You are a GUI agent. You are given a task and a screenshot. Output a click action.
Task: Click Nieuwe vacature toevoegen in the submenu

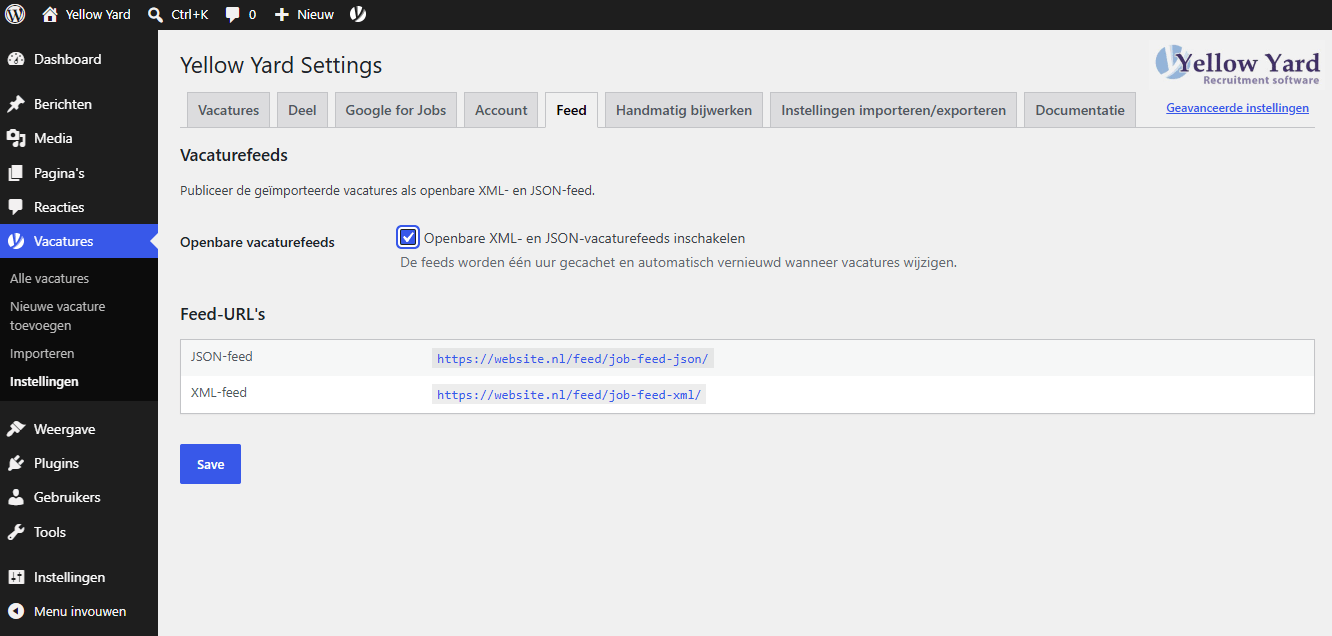click(x=57, y=316)
